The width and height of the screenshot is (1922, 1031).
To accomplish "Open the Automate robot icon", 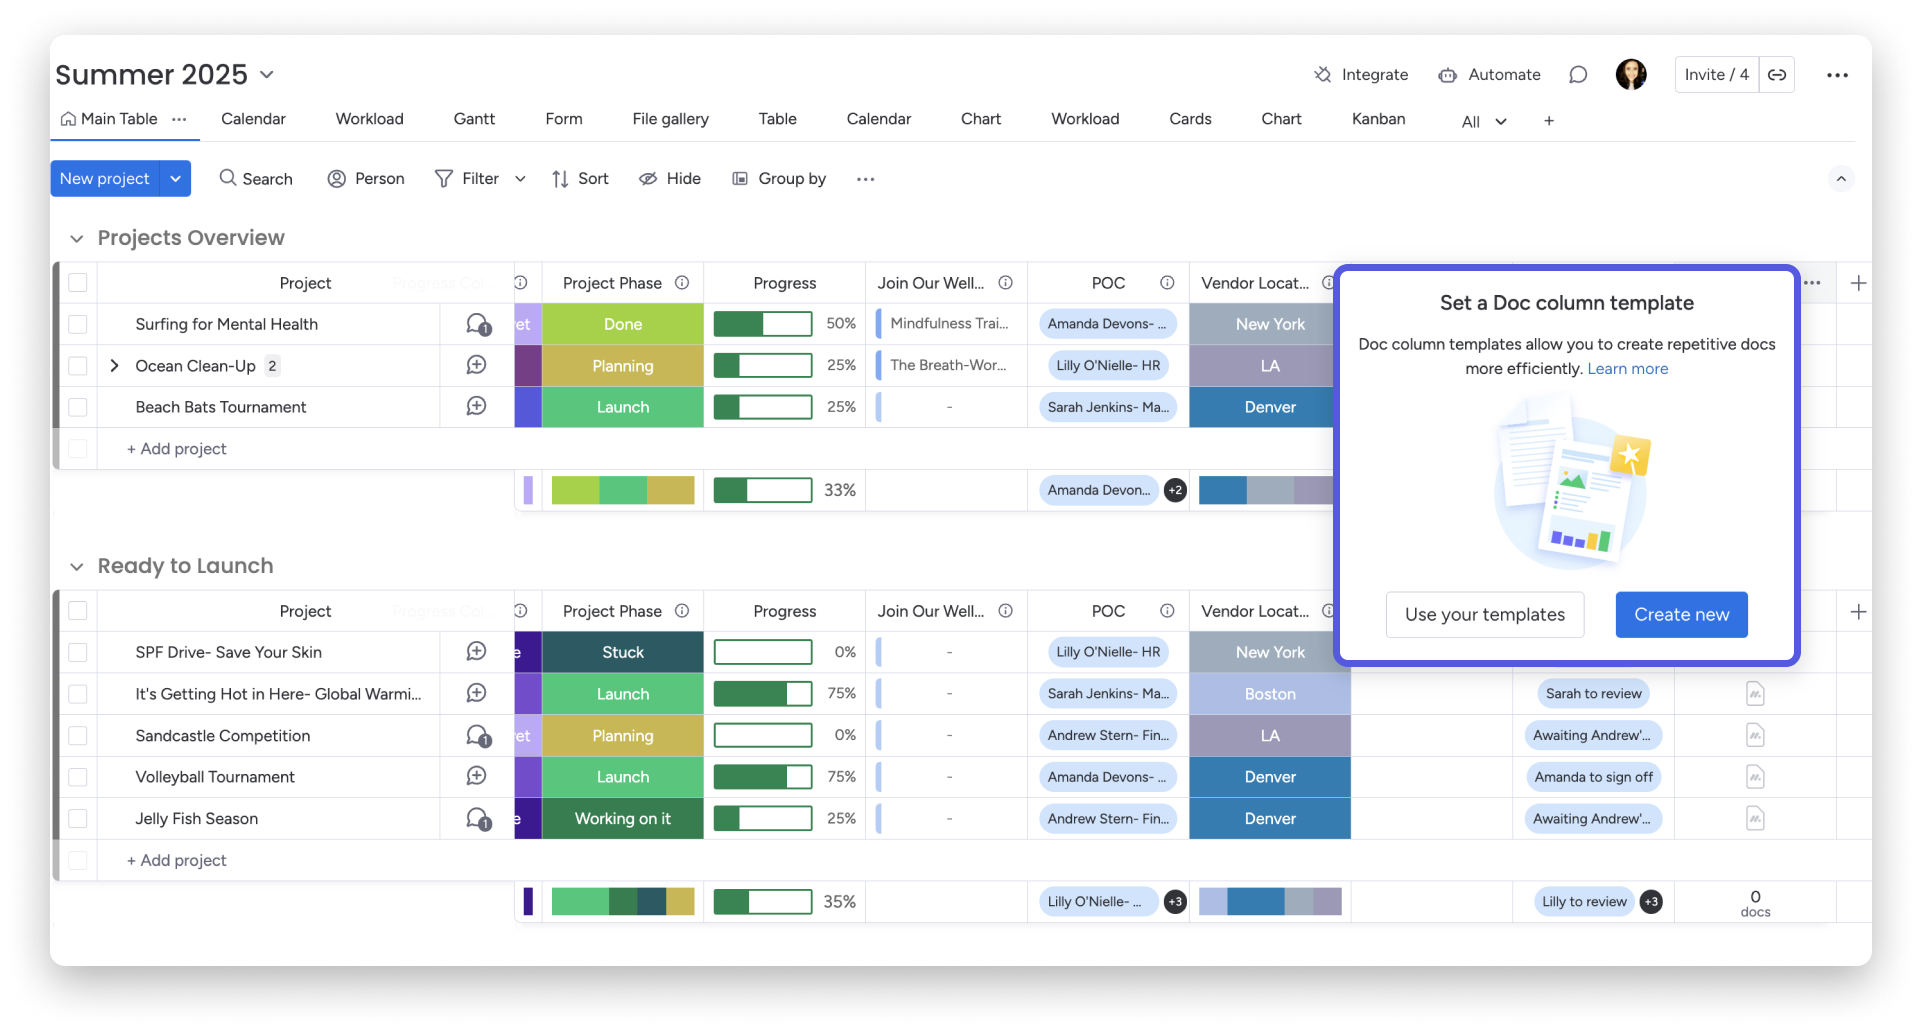I will [x=1447, y=75].
